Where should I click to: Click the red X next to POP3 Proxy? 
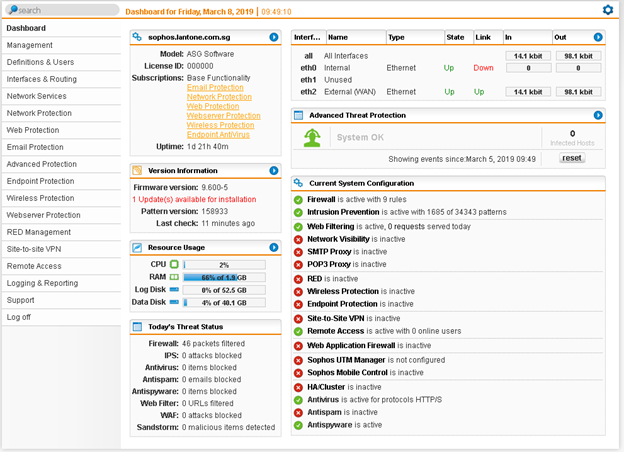pos(298,265)
